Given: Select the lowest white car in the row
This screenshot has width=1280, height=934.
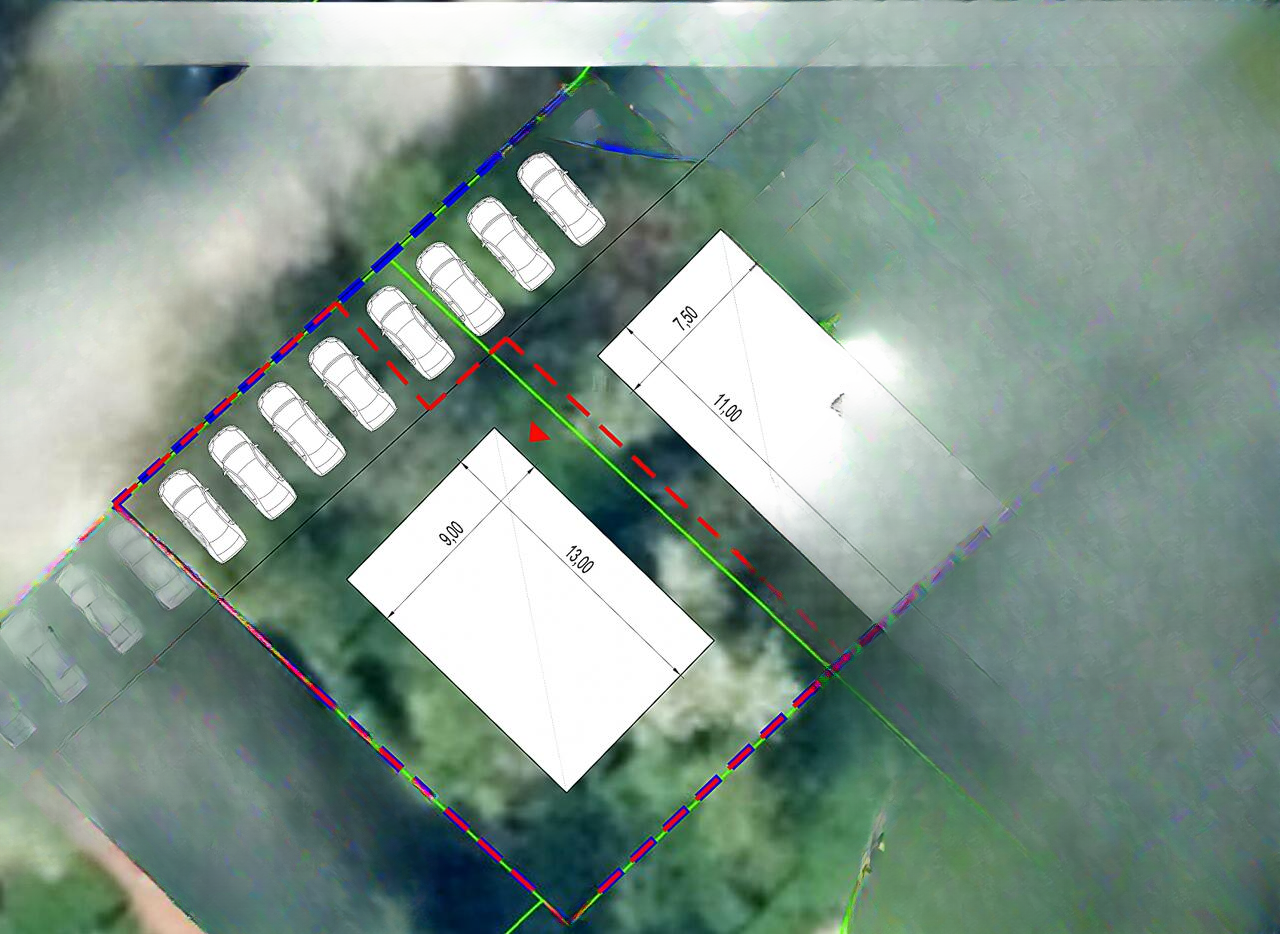Looking at the screenshot, I should (x=202, y=516).
